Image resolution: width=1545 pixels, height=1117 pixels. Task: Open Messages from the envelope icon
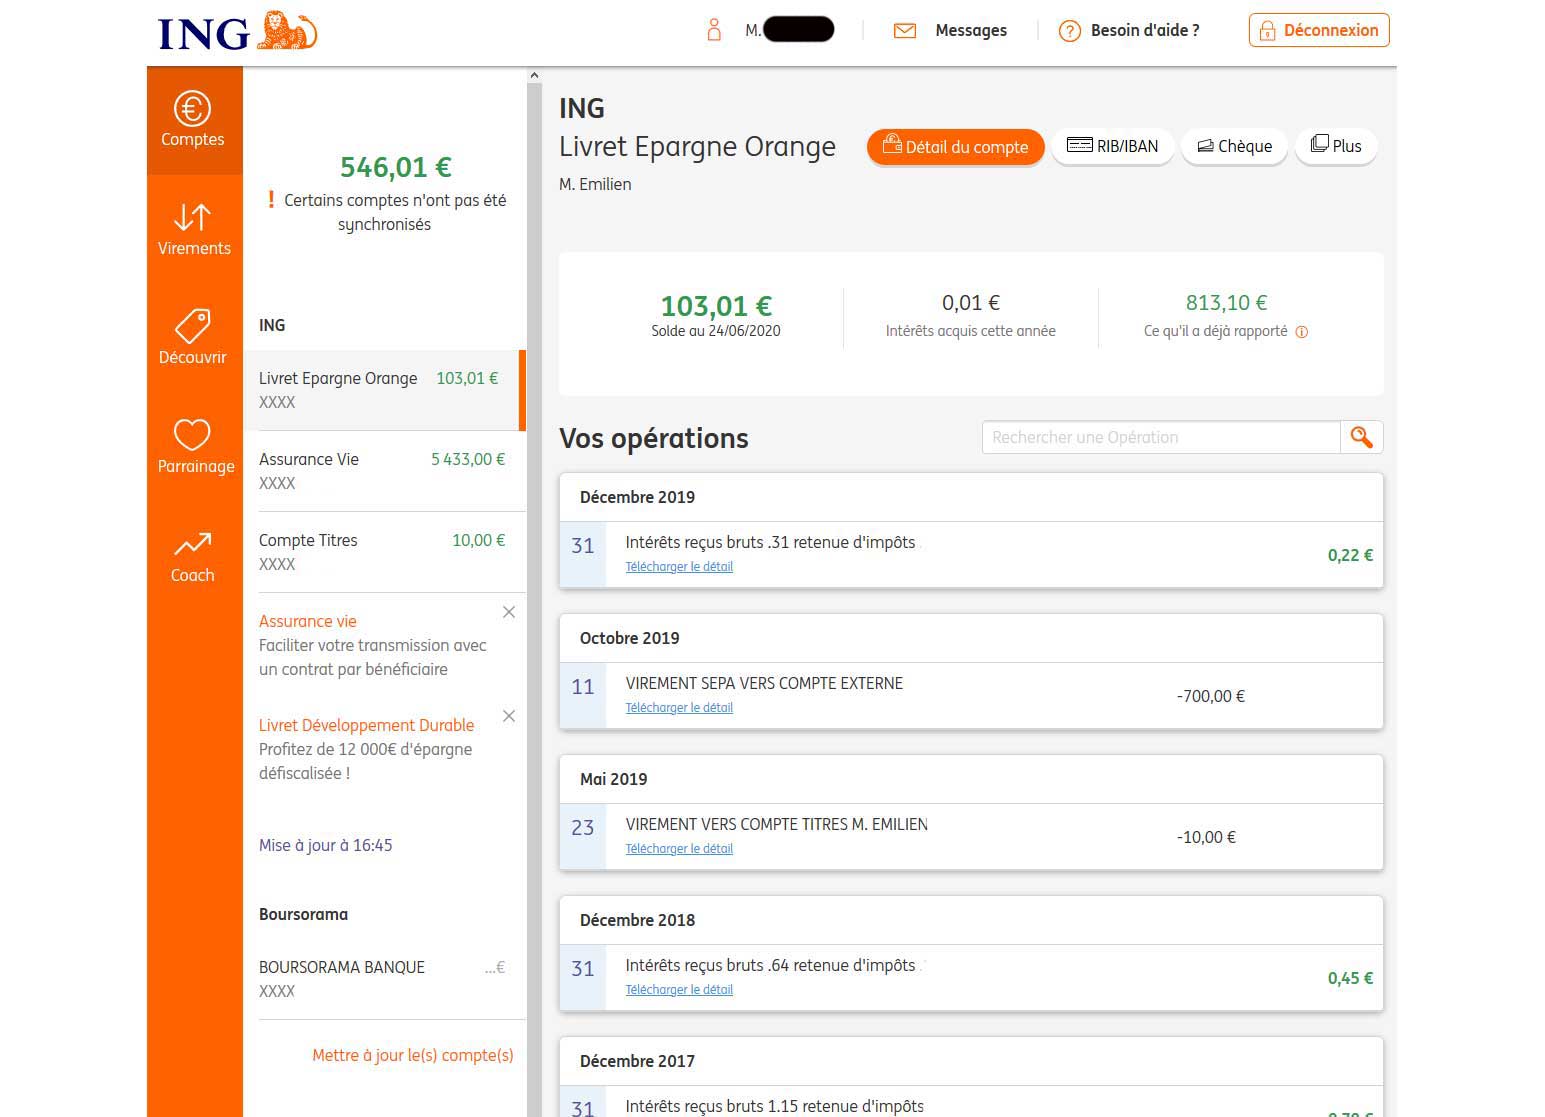point(904,31)
